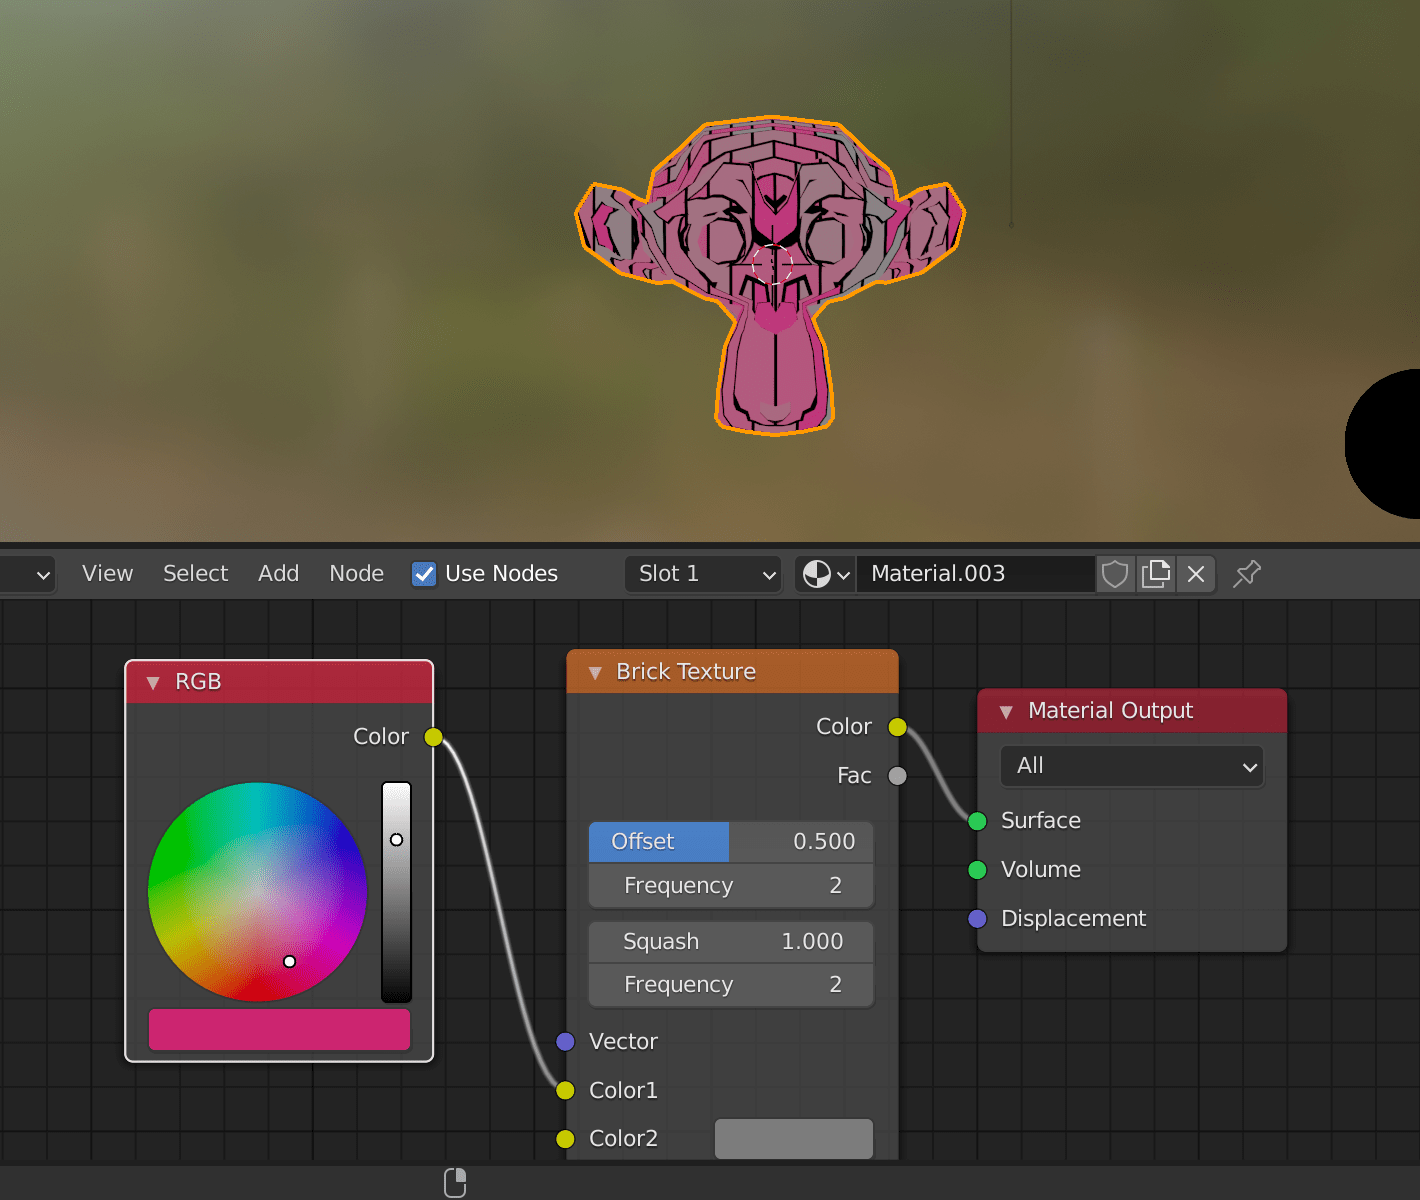Click the Offset Frequency field
The width and height of the screenshot is (1420, 1200).
[731, 886]
